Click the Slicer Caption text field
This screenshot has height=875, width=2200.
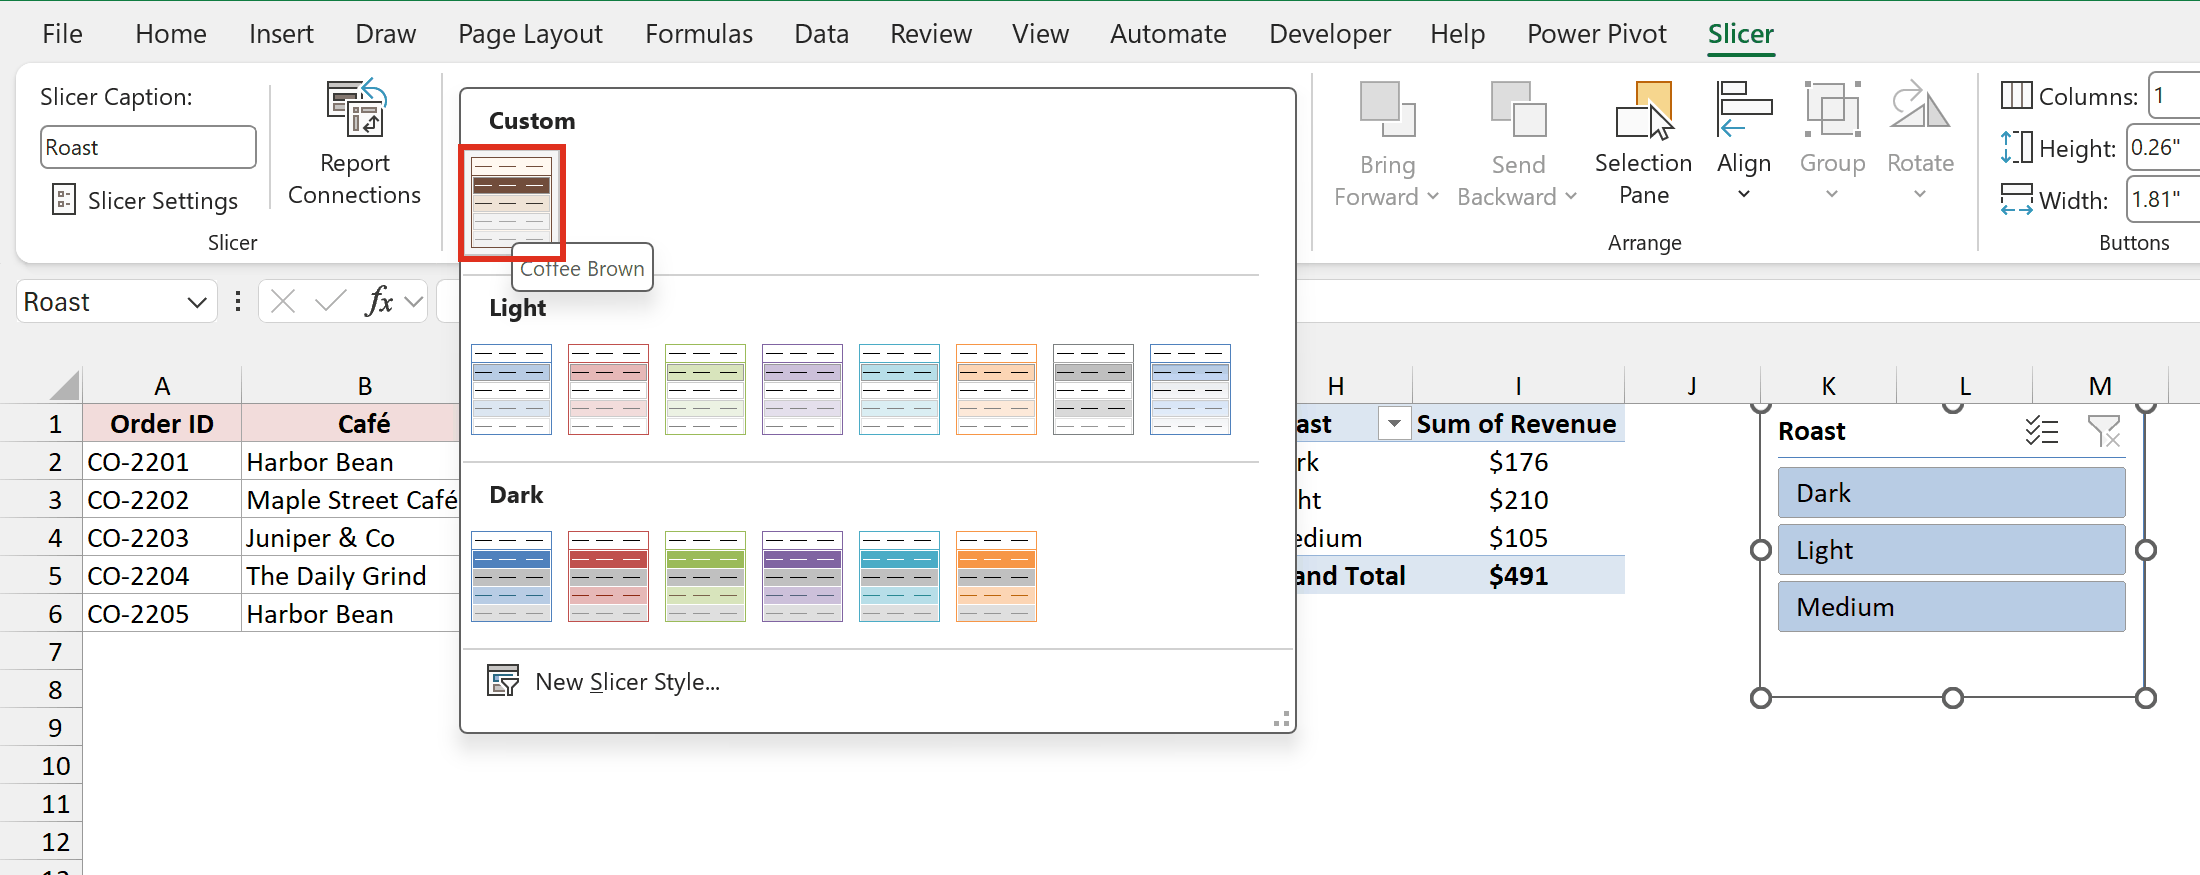point(148,147)
